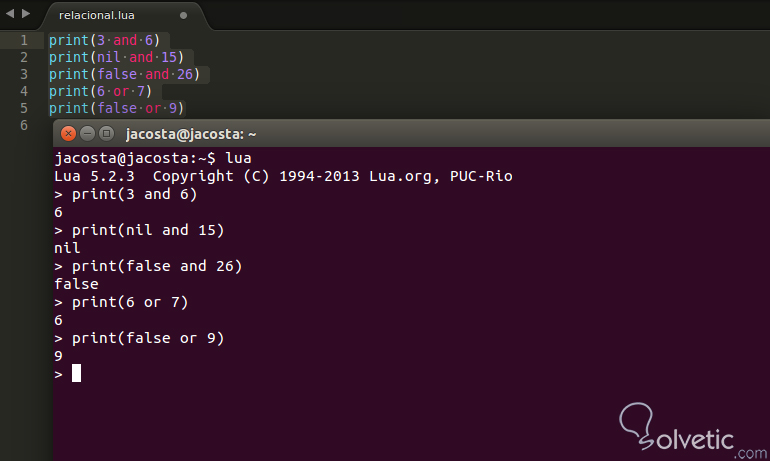Click line number 4 in editor gutter

23,92
